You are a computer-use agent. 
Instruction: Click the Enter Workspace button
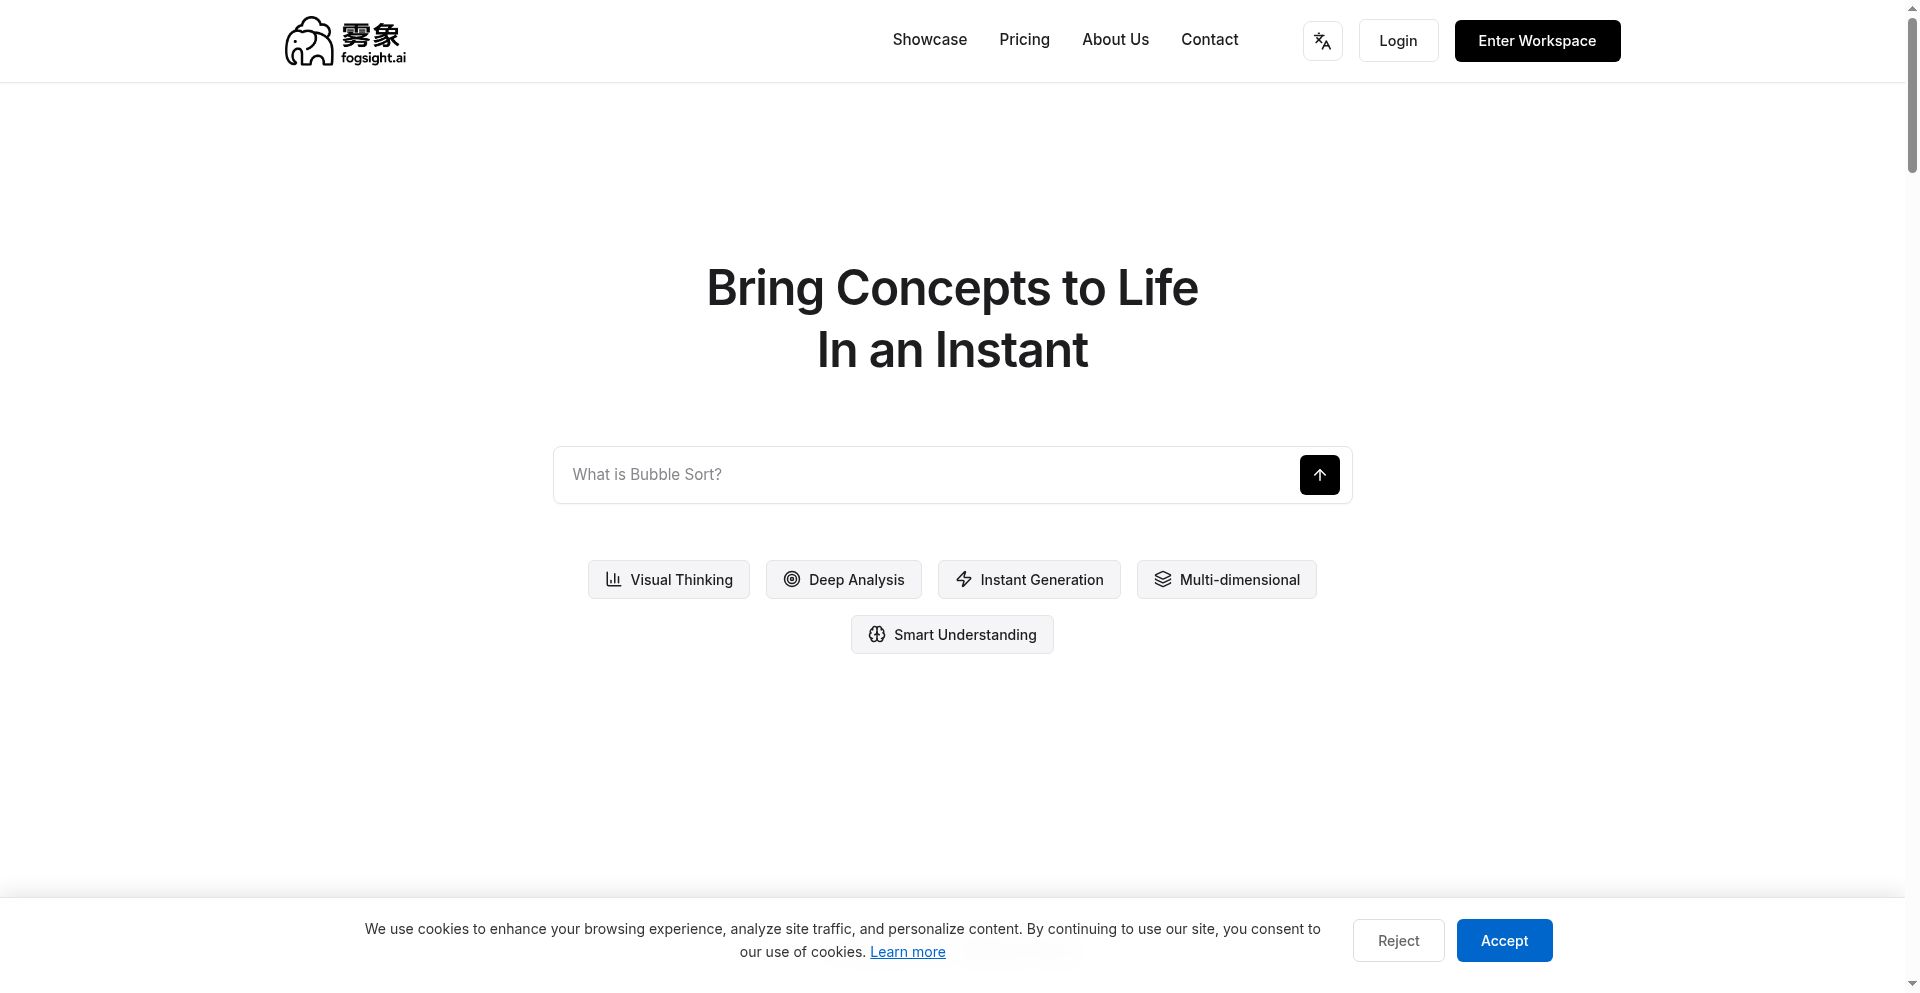coord(1537,41)
